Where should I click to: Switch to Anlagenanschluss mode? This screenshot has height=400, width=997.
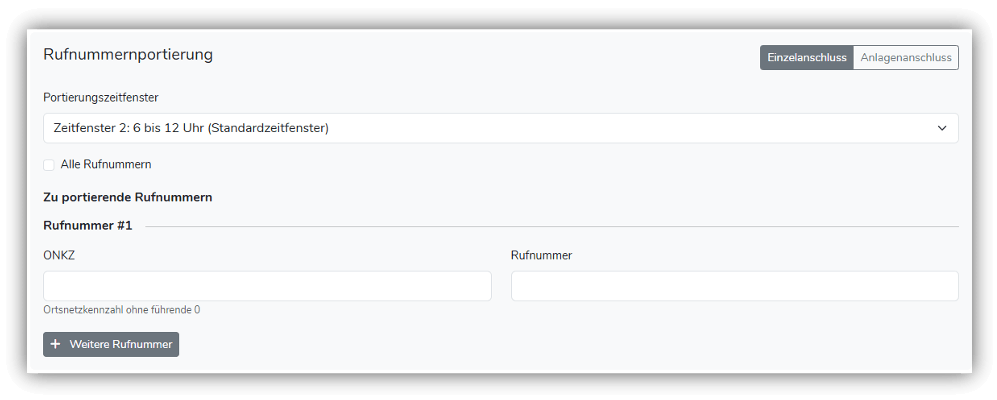(906, 58)
